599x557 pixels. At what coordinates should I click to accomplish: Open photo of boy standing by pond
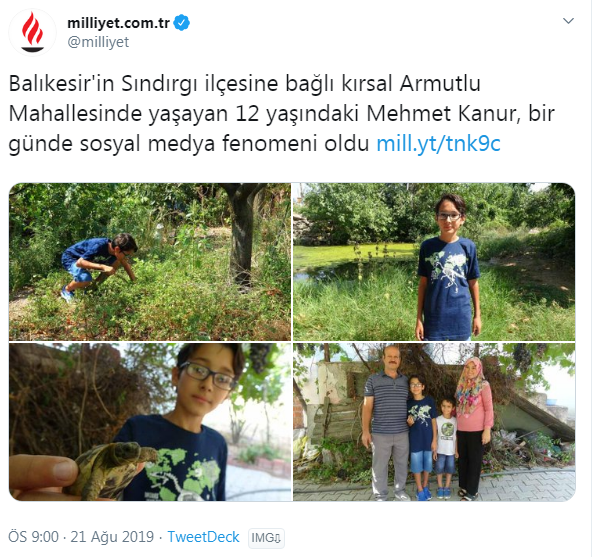pyautogui.click(x=434, y=262)
